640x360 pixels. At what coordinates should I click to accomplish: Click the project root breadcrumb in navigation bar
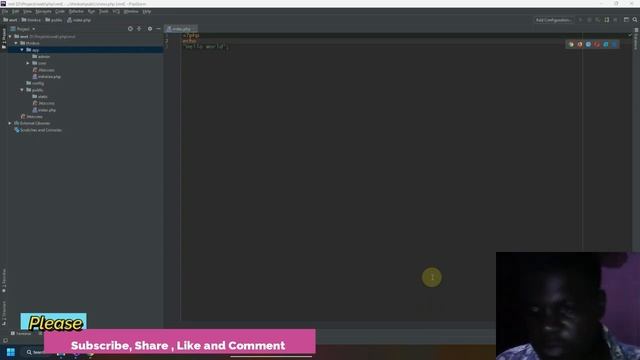coord(10,20)
